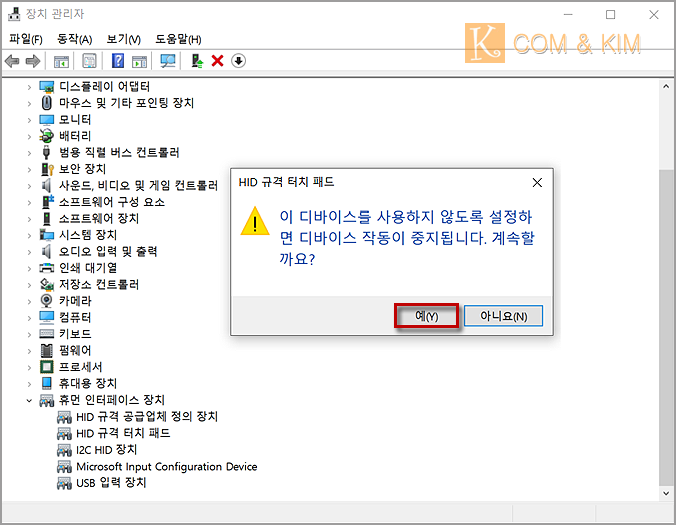Click the keyboard icon beside 키보드

point(47,334)
